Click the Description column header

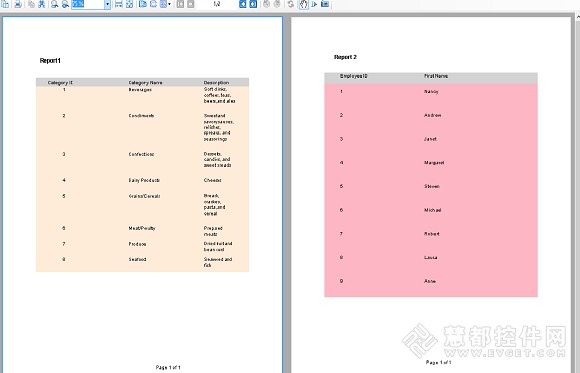(x=216, y=83)
